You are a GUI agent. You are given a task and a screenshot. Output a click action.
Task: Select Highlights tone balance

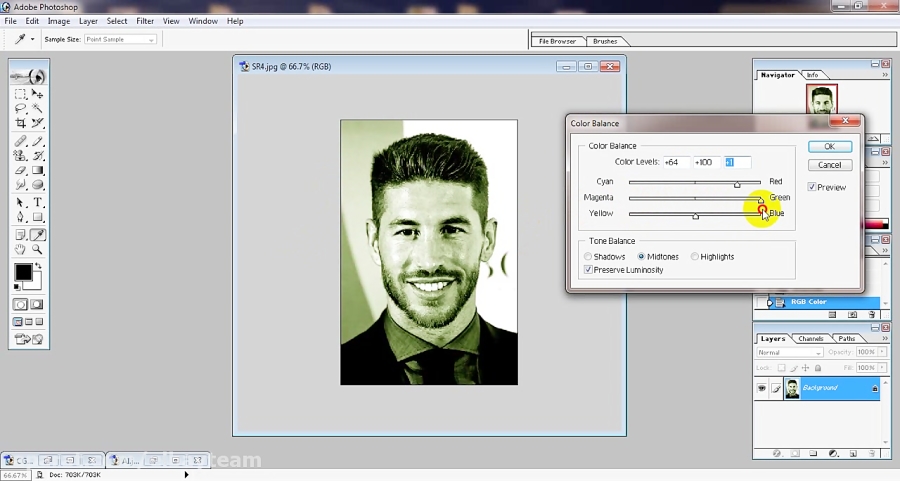tap(695, 257)
